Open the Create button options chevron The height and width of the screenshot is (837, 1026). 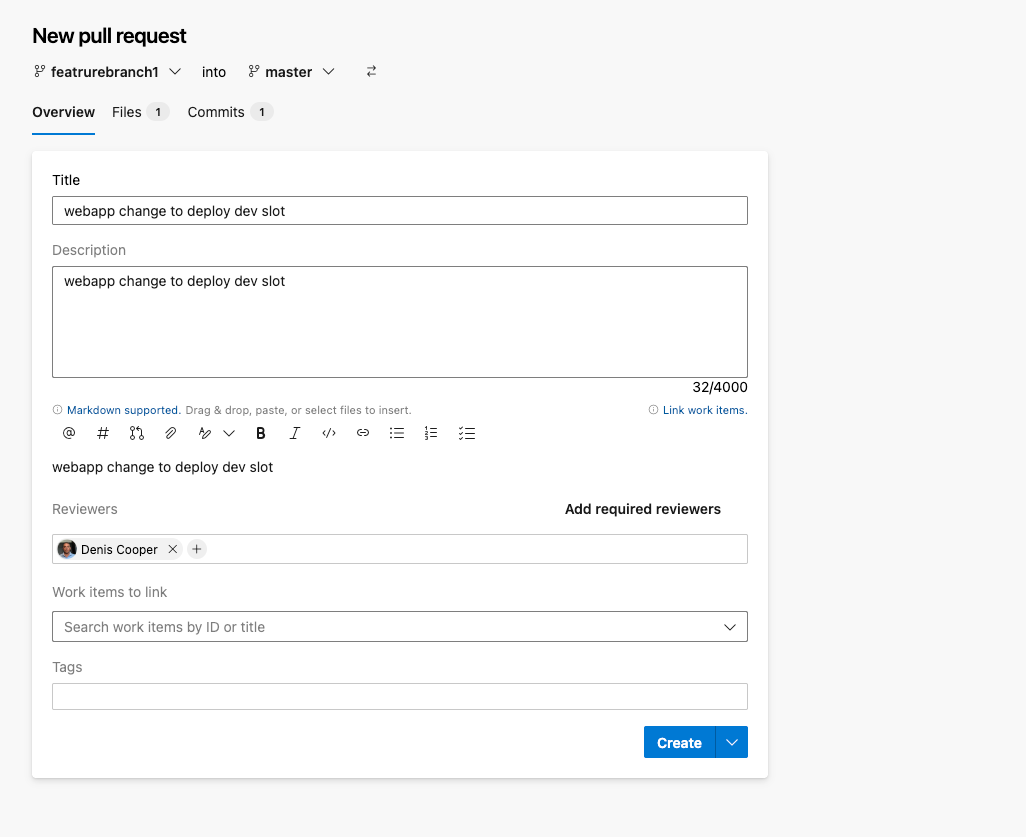[x=732, y=742]
